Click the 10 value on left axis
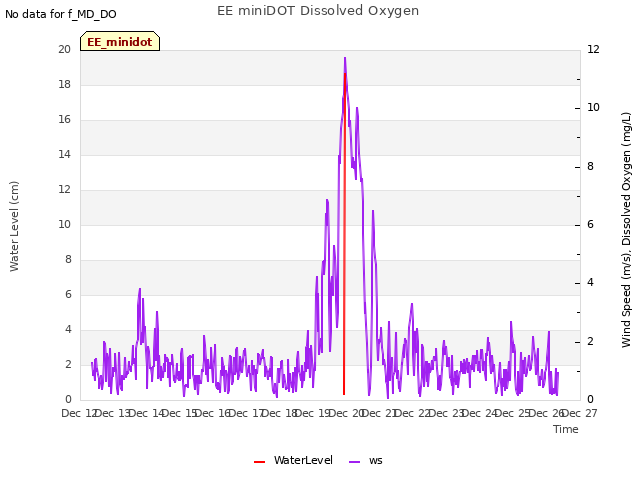640x480 pixels. pyautogui.click(x=64, y=224)
